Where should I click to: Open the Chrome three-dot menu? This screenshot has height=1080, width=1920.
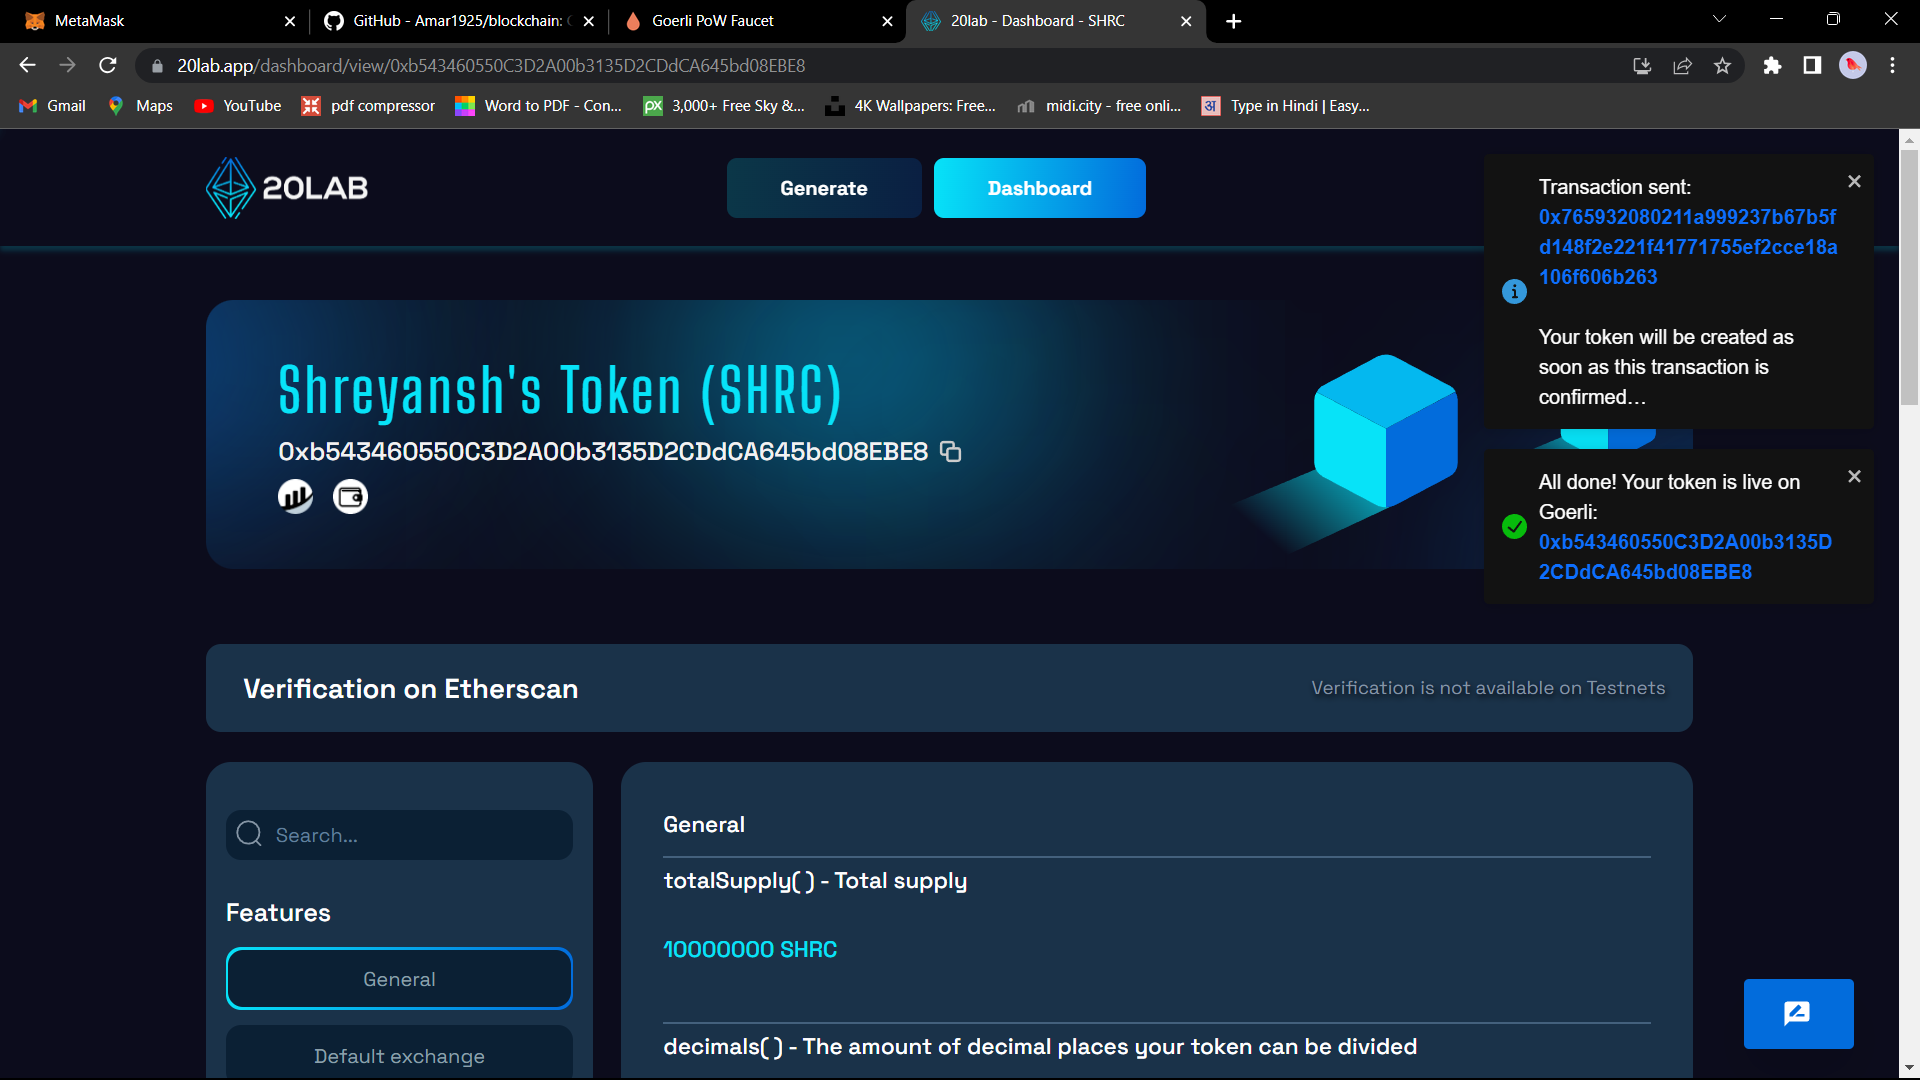[1892, 65]
